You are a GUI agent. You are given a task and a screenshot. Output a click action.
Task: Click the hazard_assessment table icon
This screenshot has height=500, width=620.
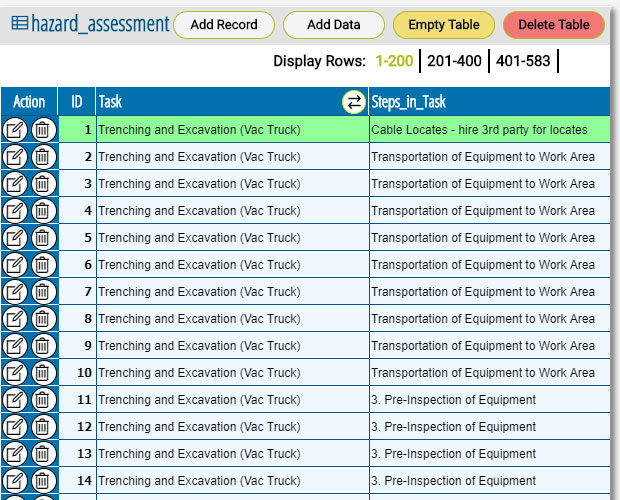click(19, 24)
